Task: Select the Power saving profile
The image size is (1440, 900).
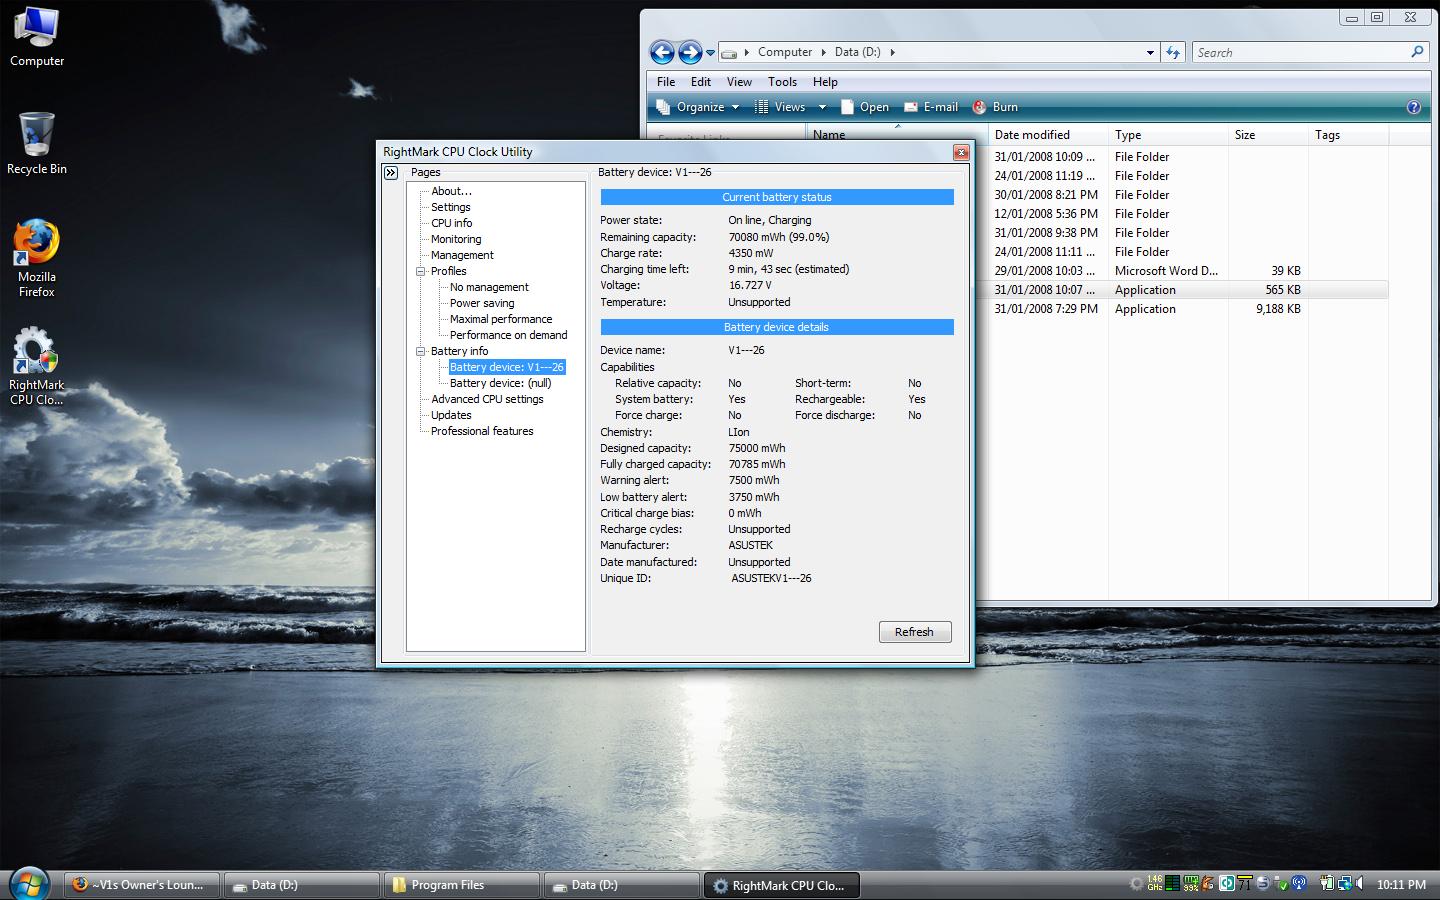Action: point(482,303)
